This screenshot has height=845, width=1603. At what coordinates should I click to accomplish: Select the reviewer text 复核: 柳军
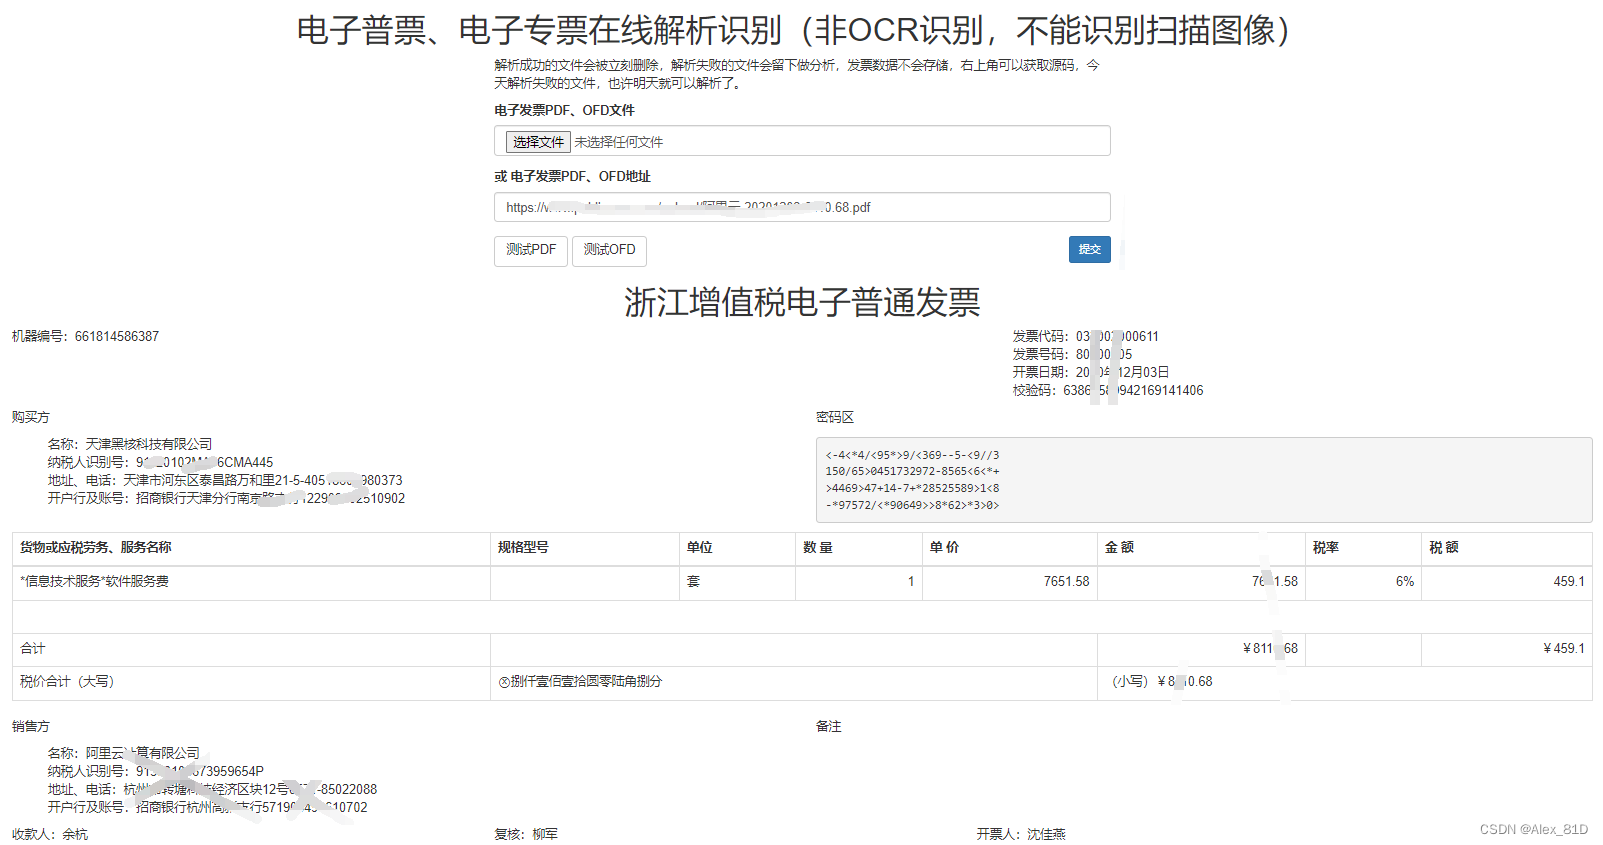click(x=526, y=834)
